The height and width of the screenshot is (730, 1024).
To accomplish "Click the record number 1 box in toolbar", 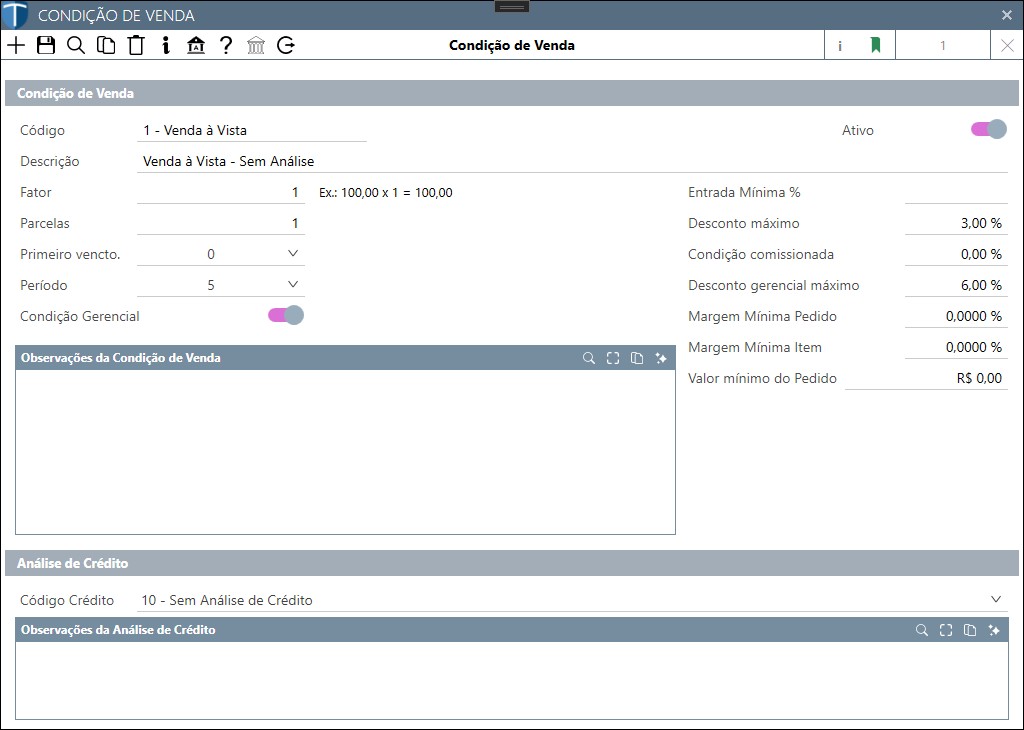I will (x=942, y=45).
